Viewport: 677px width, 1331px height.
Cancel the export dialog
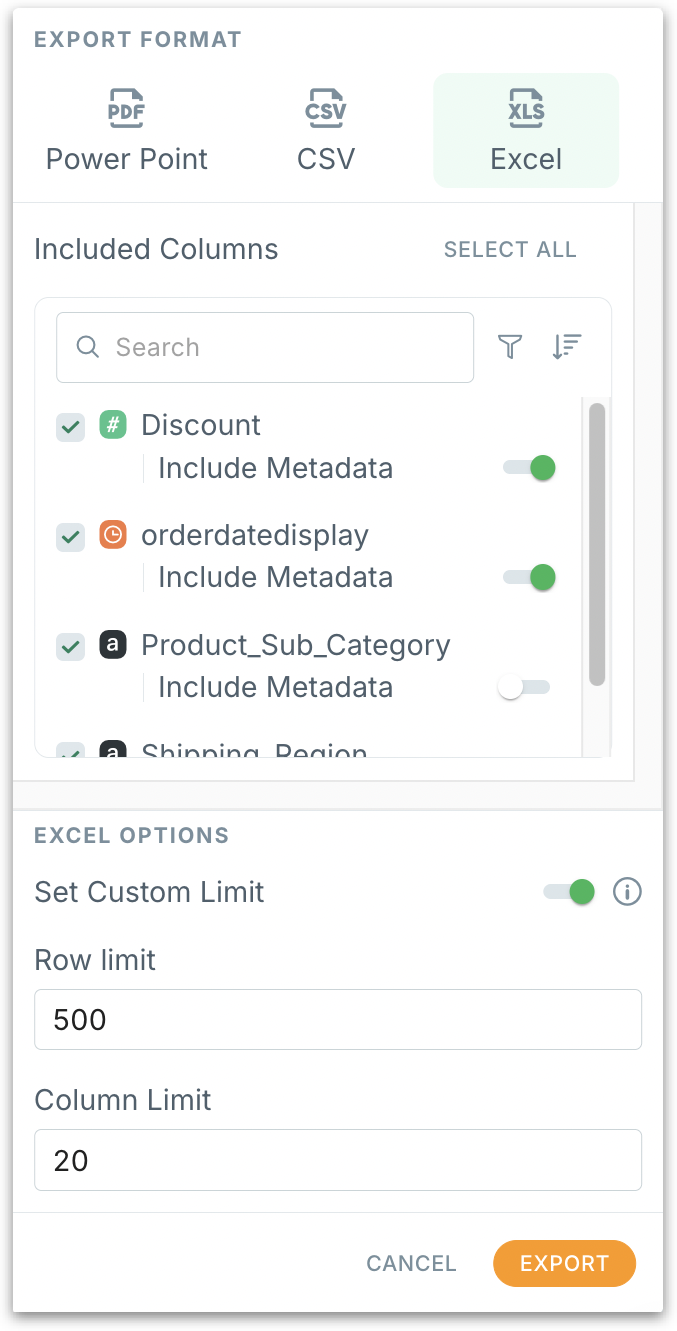tap(411, 1263)
